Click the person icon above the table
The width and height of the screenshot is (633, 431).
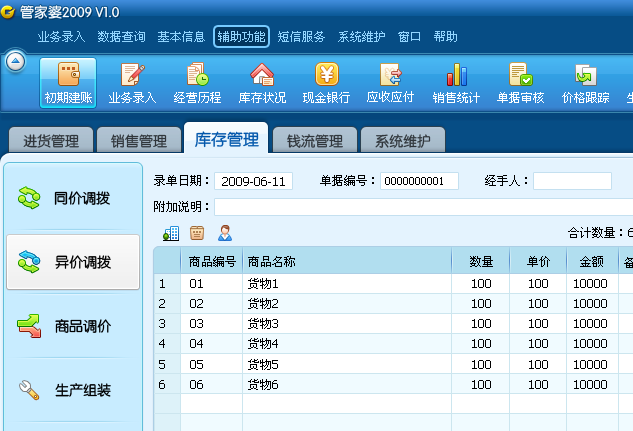225,233
